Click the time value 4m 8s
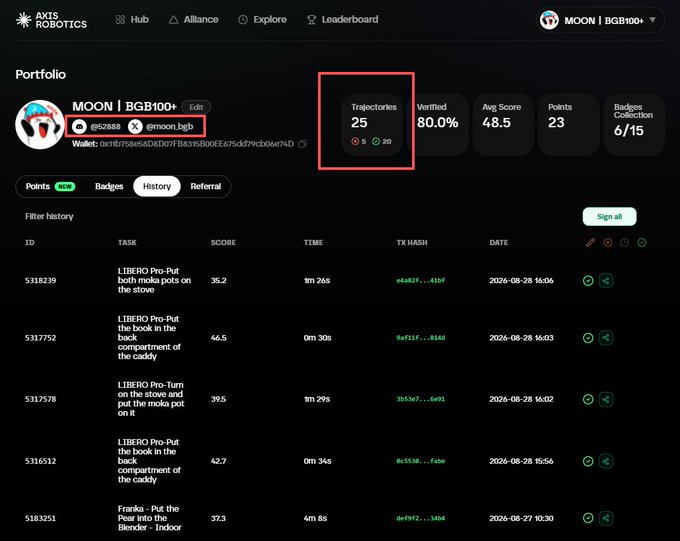680x541 pixels. [x=315, y=518]
